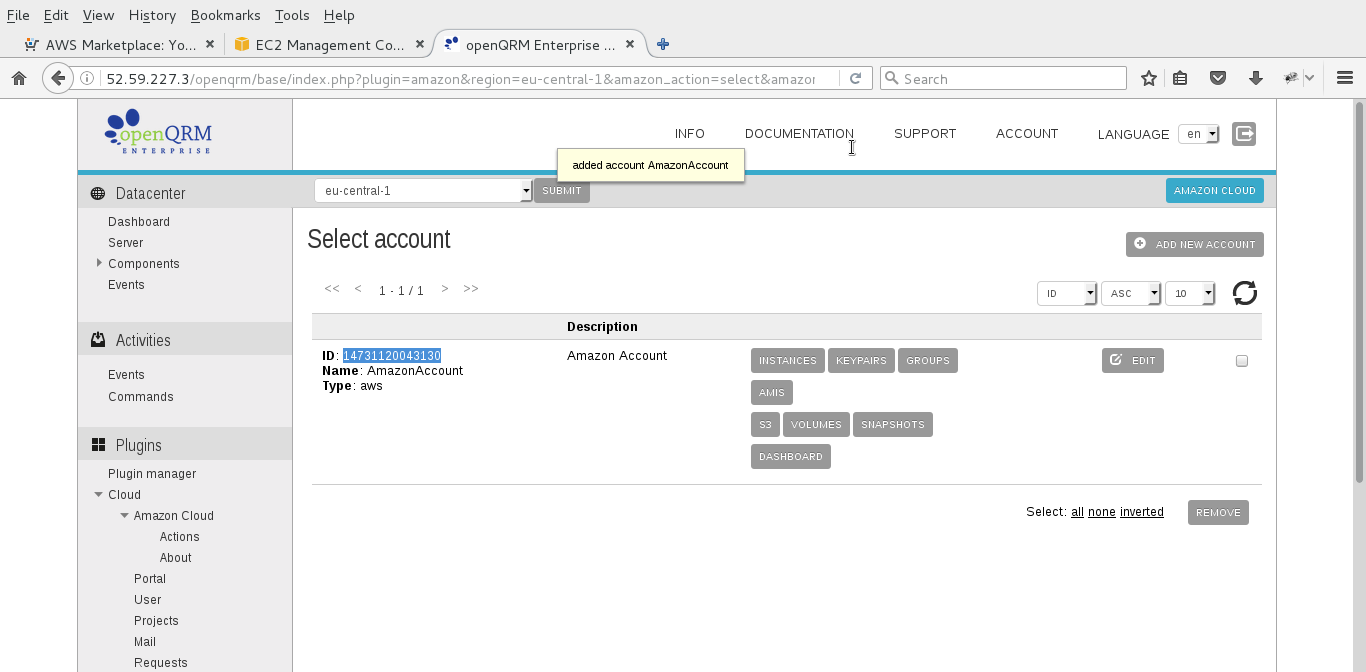Show site information icon in address bar
The height and width of the screenshot is (672, 1366).
(87, 78)
